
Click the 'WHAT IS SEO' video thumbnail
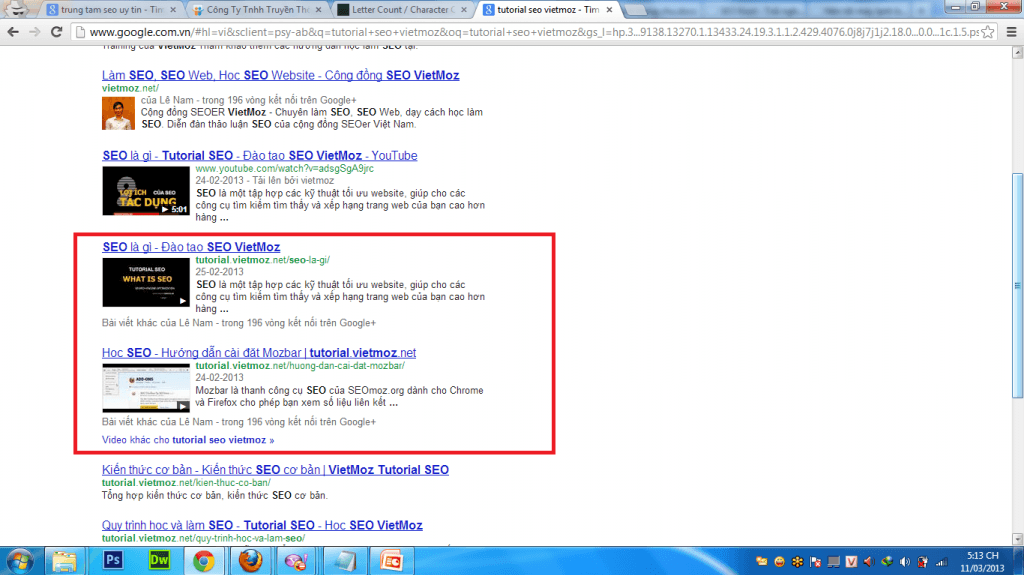tap(146, 282)
